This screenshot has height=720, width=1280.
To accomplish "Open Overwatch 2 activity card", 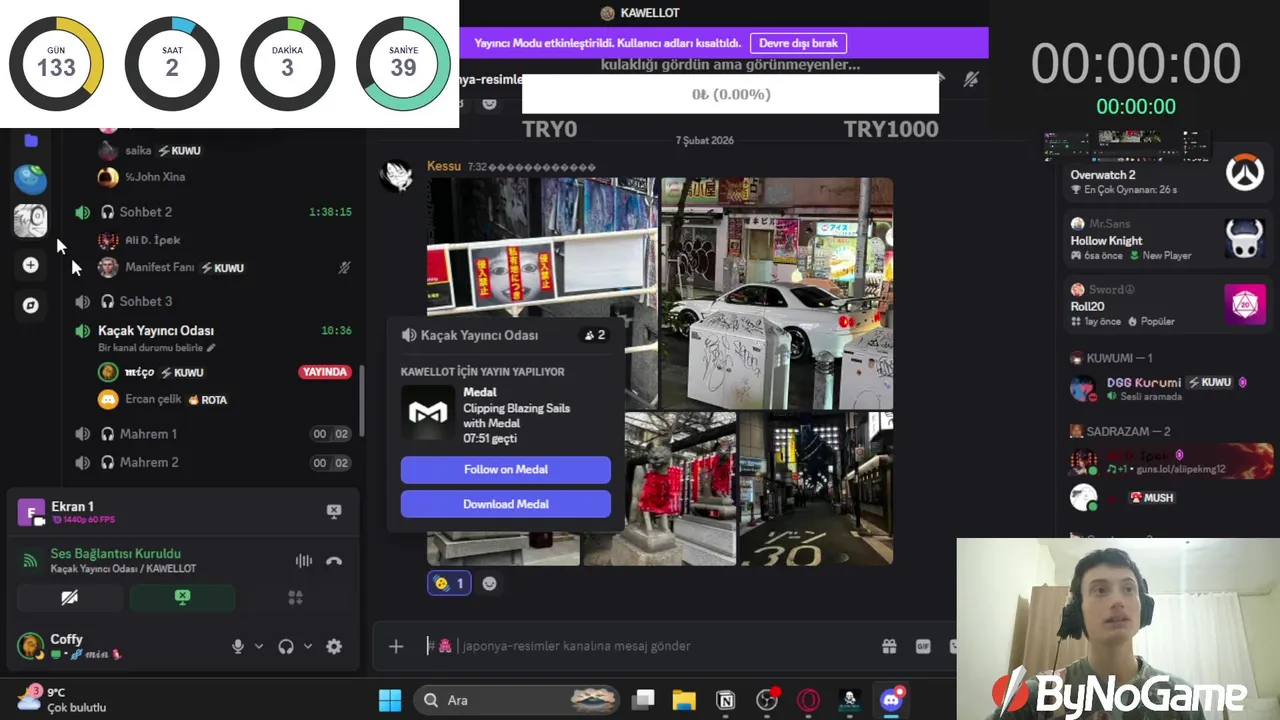I will coord(1166,174).
